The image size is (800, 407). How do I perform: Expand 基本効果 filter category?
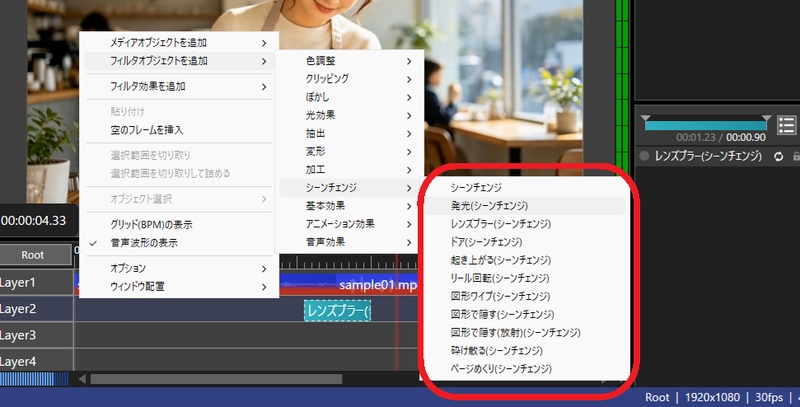click(x=349, y=206)
